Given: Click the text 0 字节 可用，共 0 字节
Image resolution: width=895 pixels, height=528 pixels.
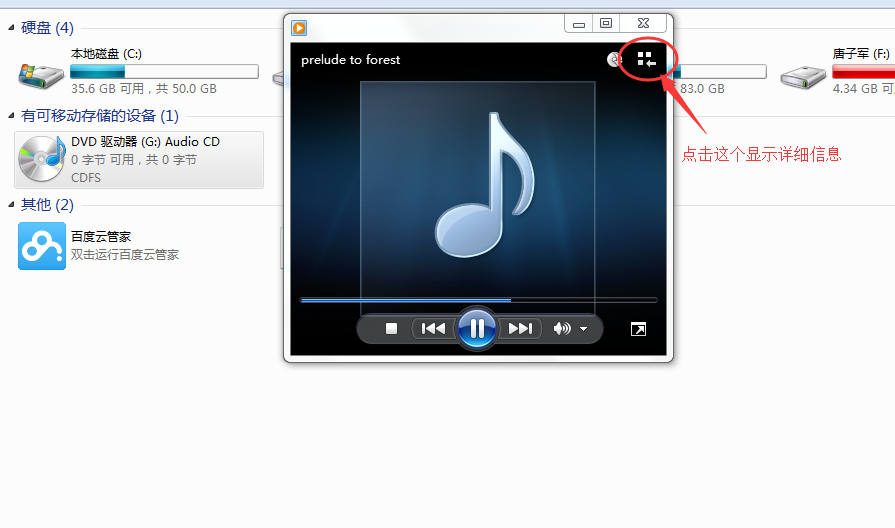Looking at the screenshot, I should [x=134, y=160].
